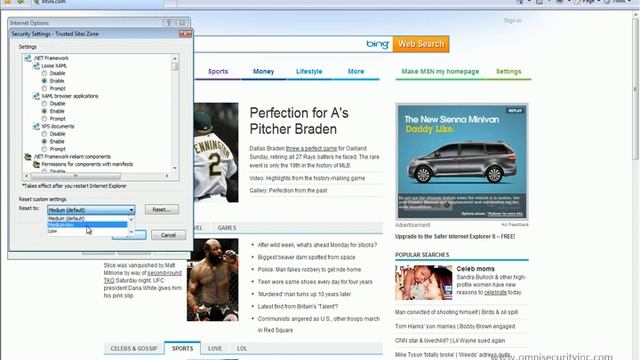Screen dimensions: 640x360
Task: Click the Bing search input field
Action: [x=278, y=44]
